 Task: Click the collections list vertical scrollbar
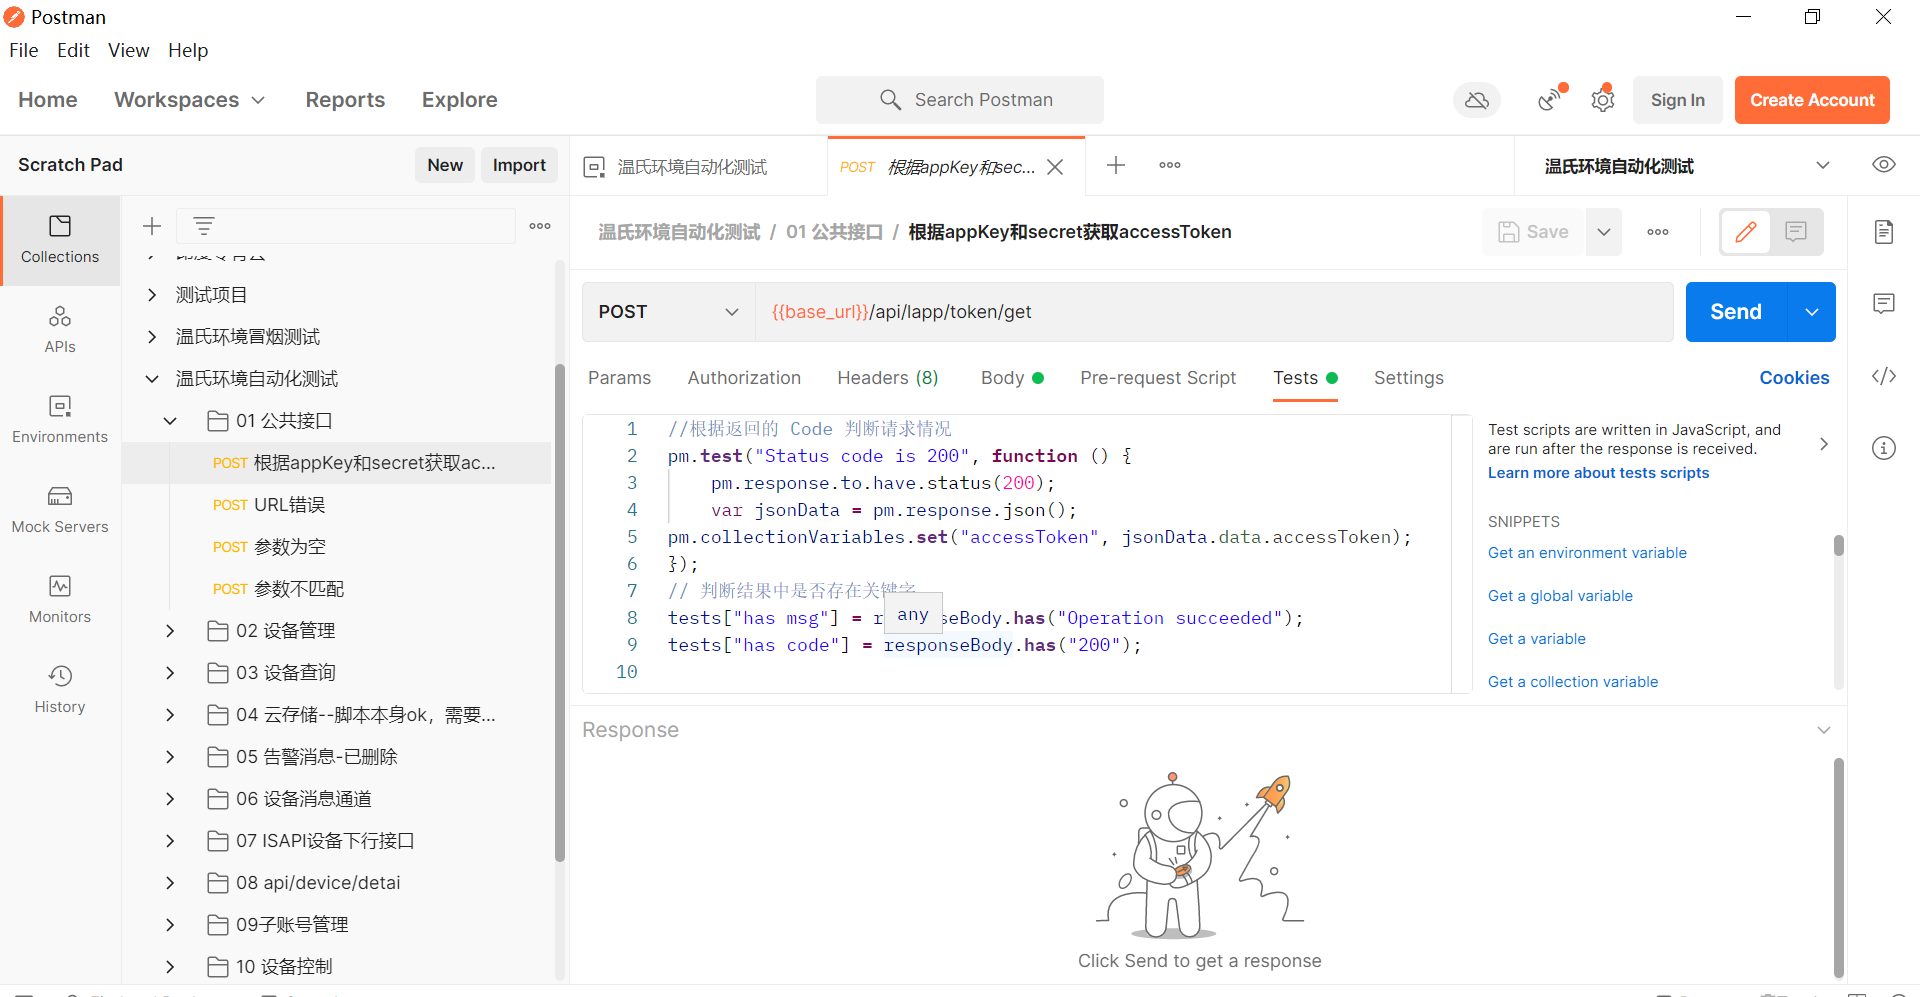coord(560,612)
